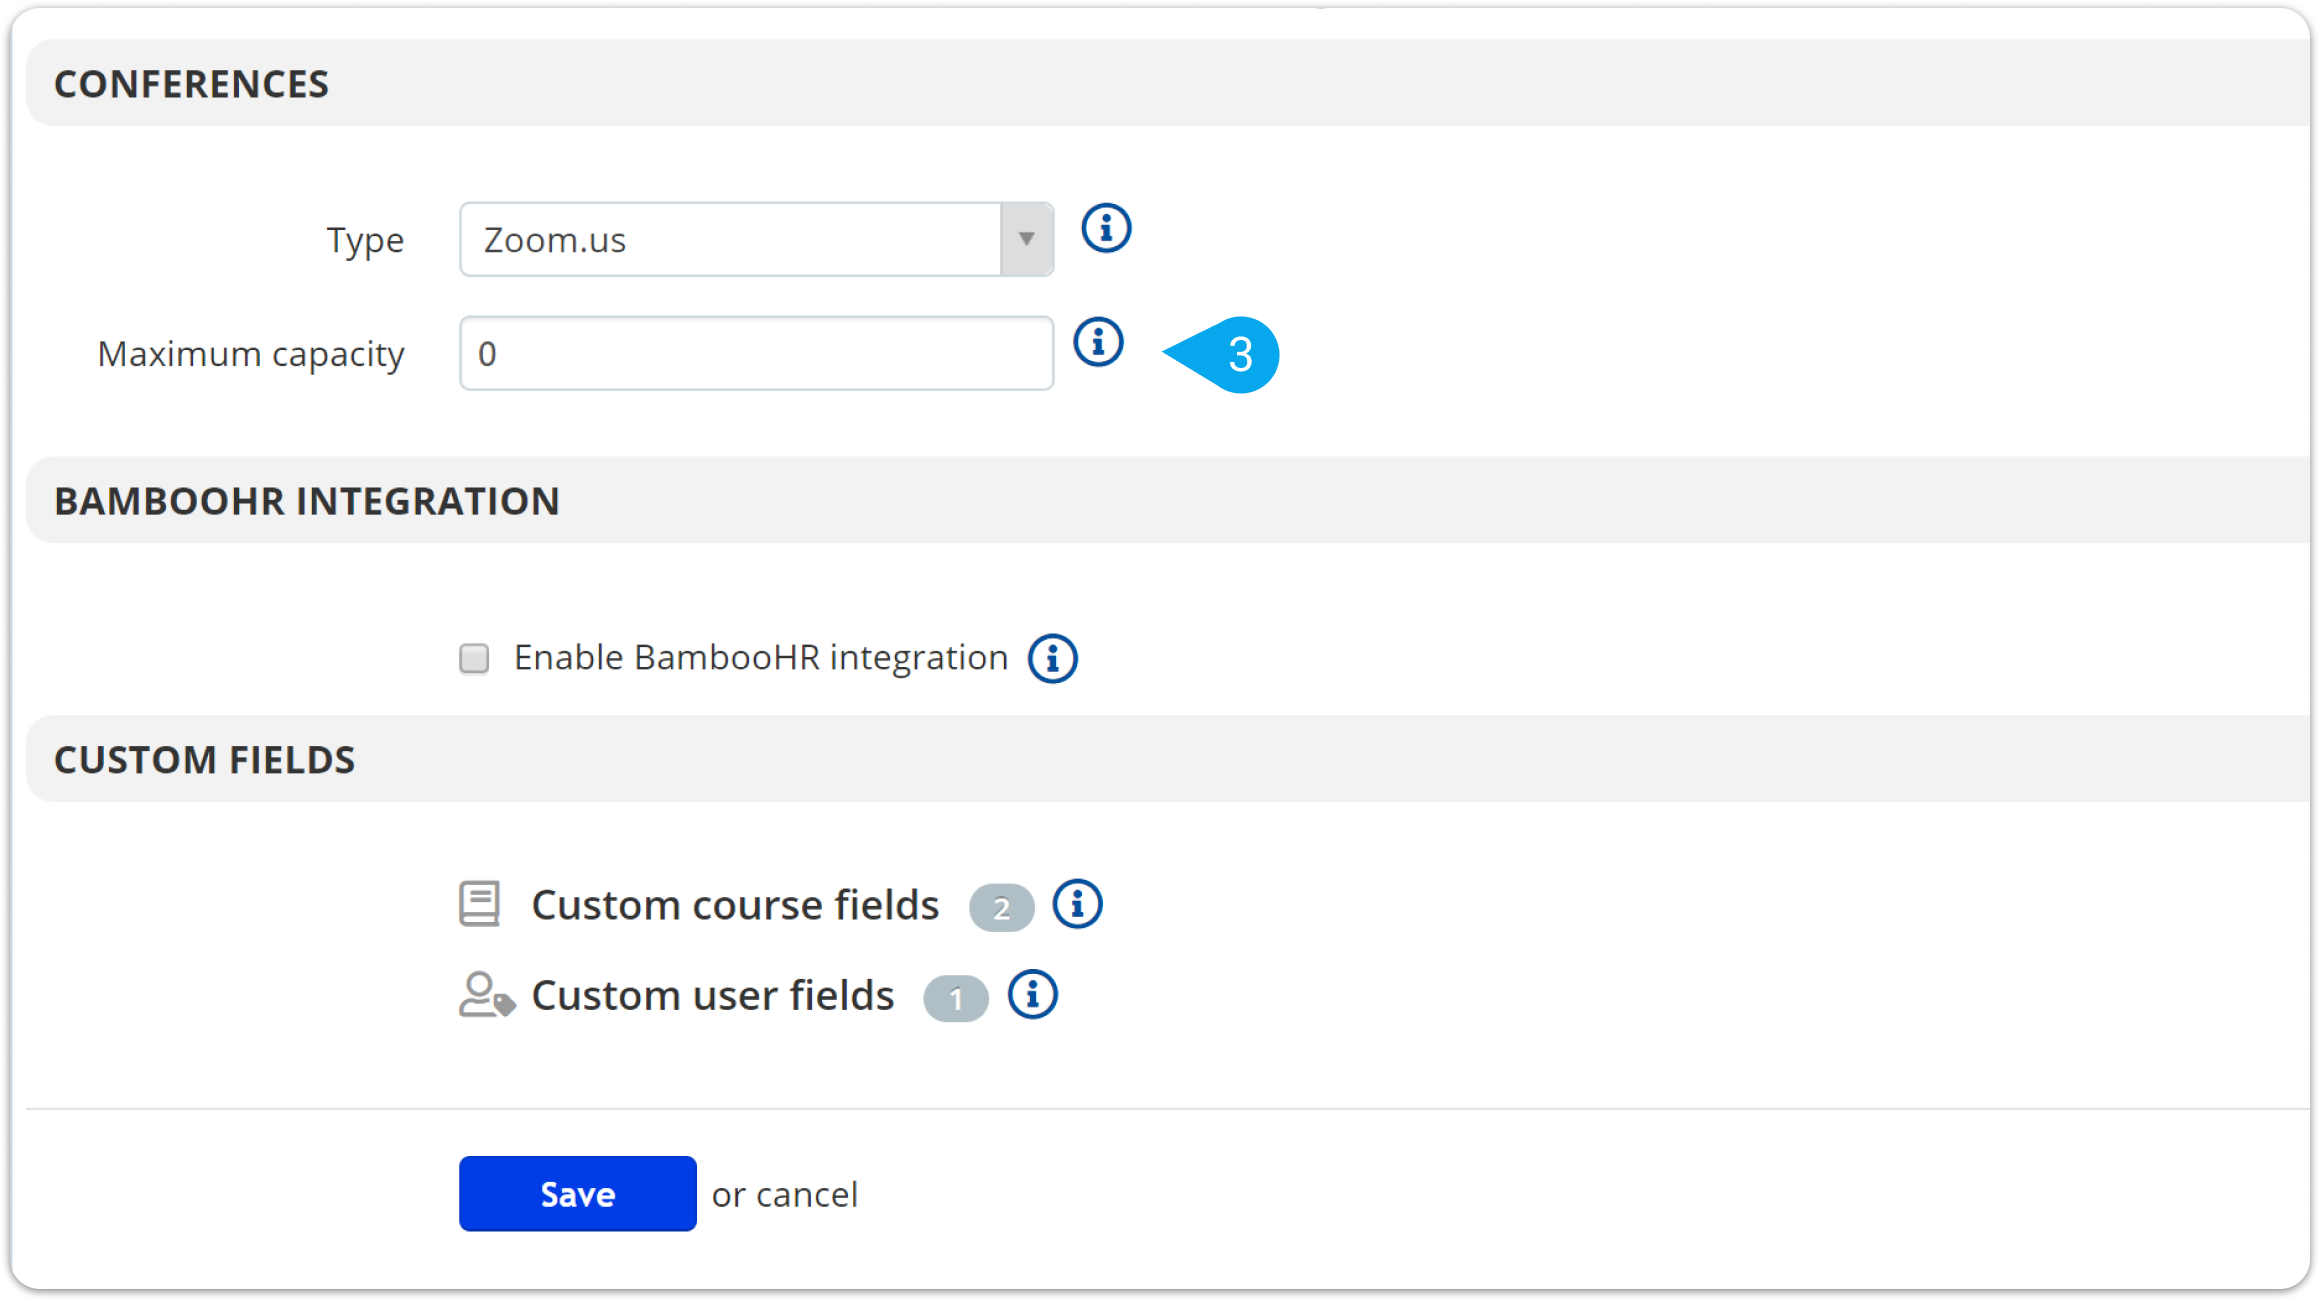Click the course book icon
The width and height of the screenshot is (2320, 1301).
[x=480, y=904]
